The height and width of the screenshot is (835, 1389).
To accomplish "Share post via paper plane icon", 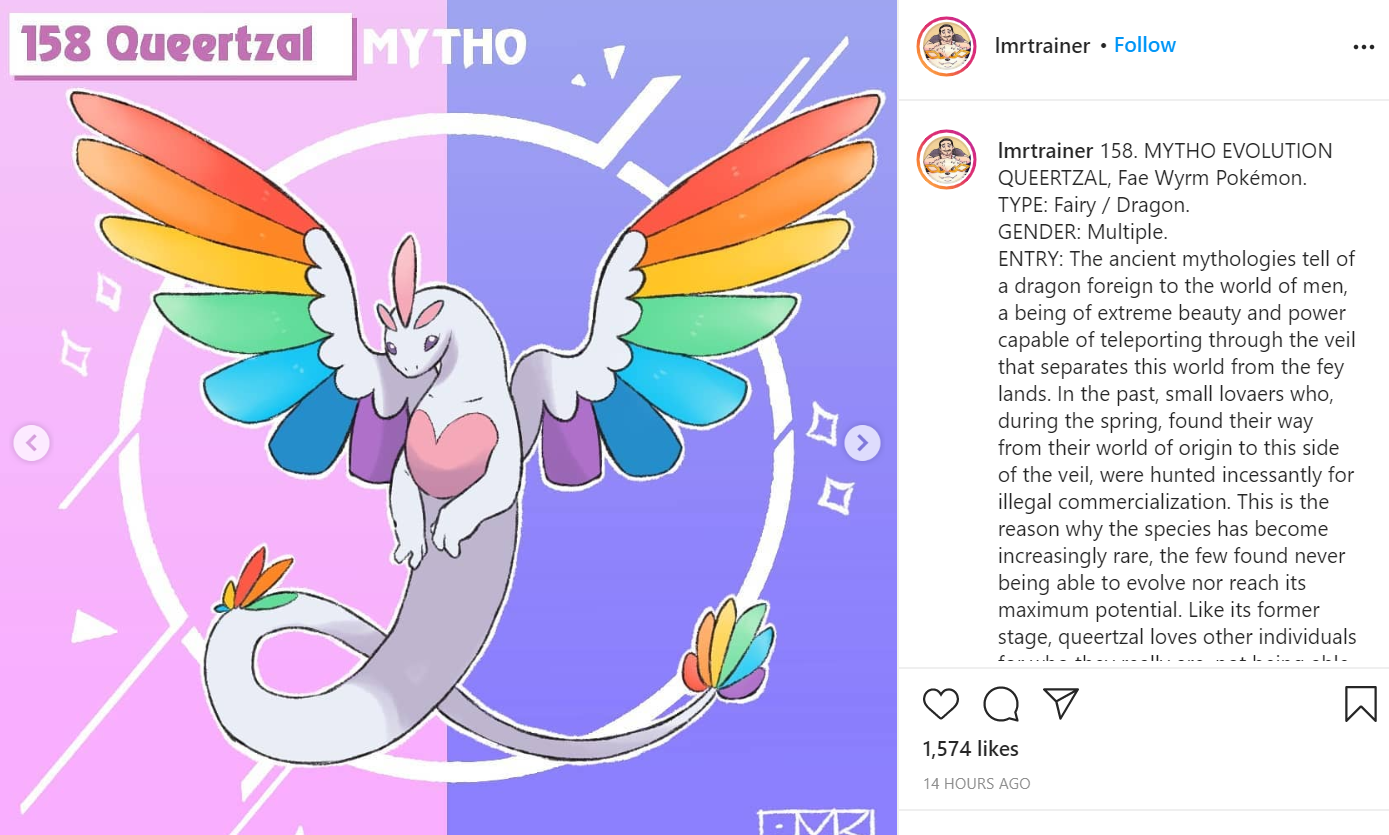I will [1061, 704].
